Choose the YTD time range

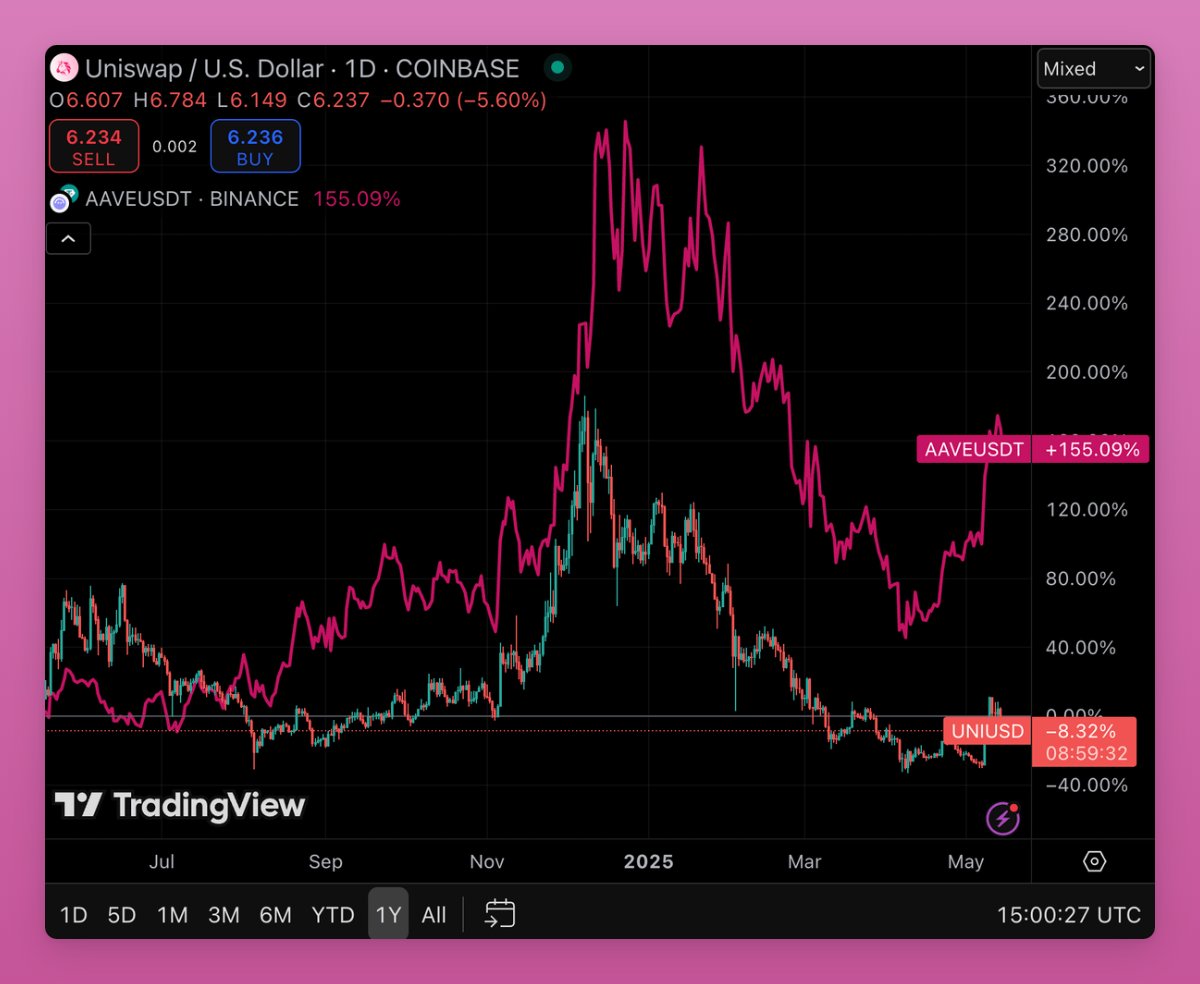tap(332, 914)
